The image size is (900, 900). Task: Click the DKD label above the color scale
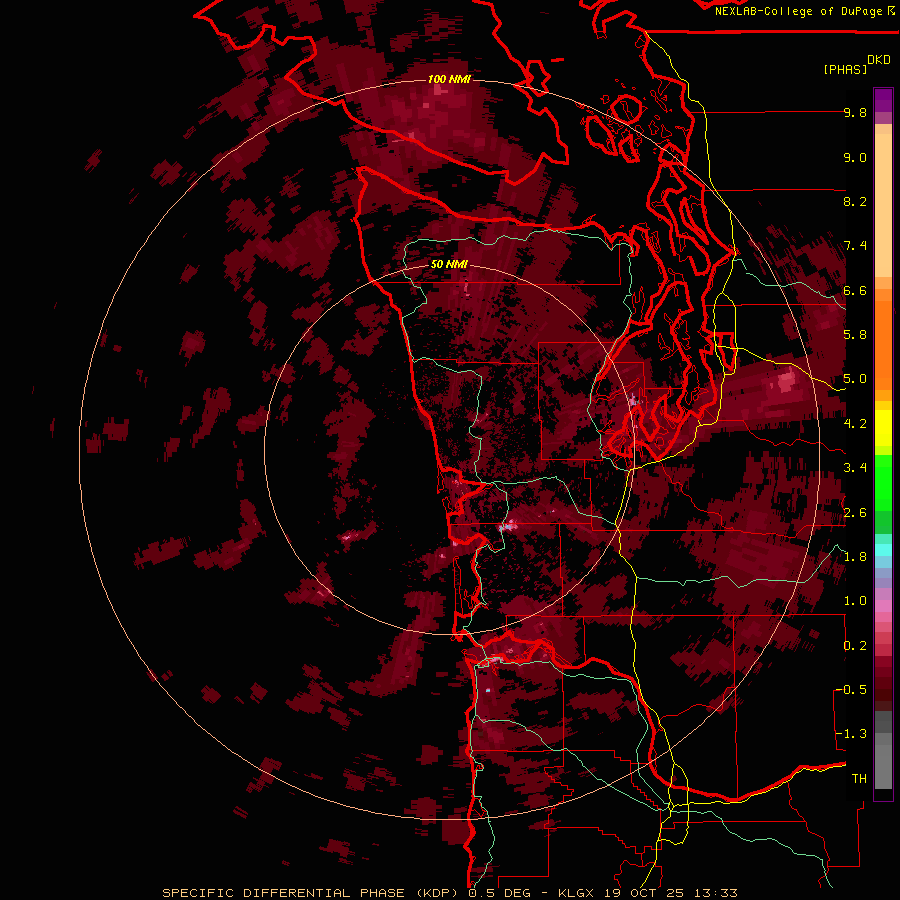(879, 60)
